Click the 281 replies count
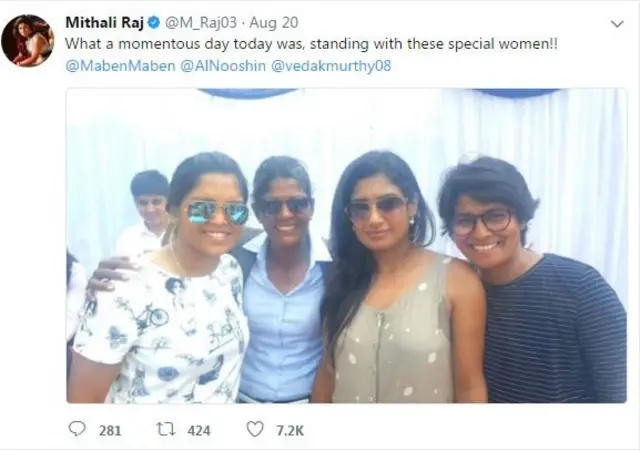The image size is (640, 451). (109, 430)
